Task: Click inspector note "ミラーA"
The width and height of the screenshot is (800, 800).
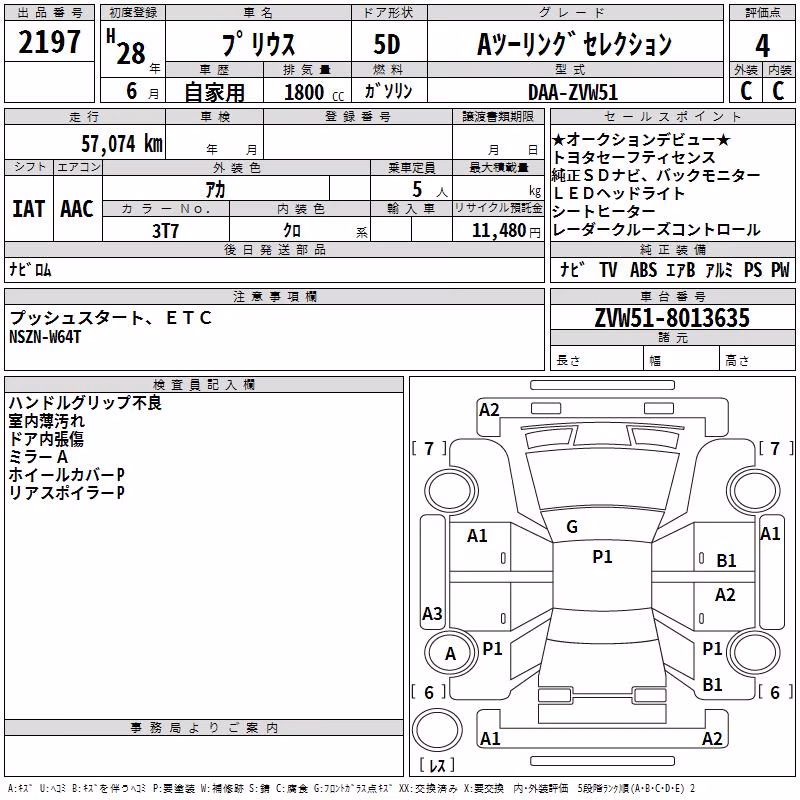Action: point(38,457)
